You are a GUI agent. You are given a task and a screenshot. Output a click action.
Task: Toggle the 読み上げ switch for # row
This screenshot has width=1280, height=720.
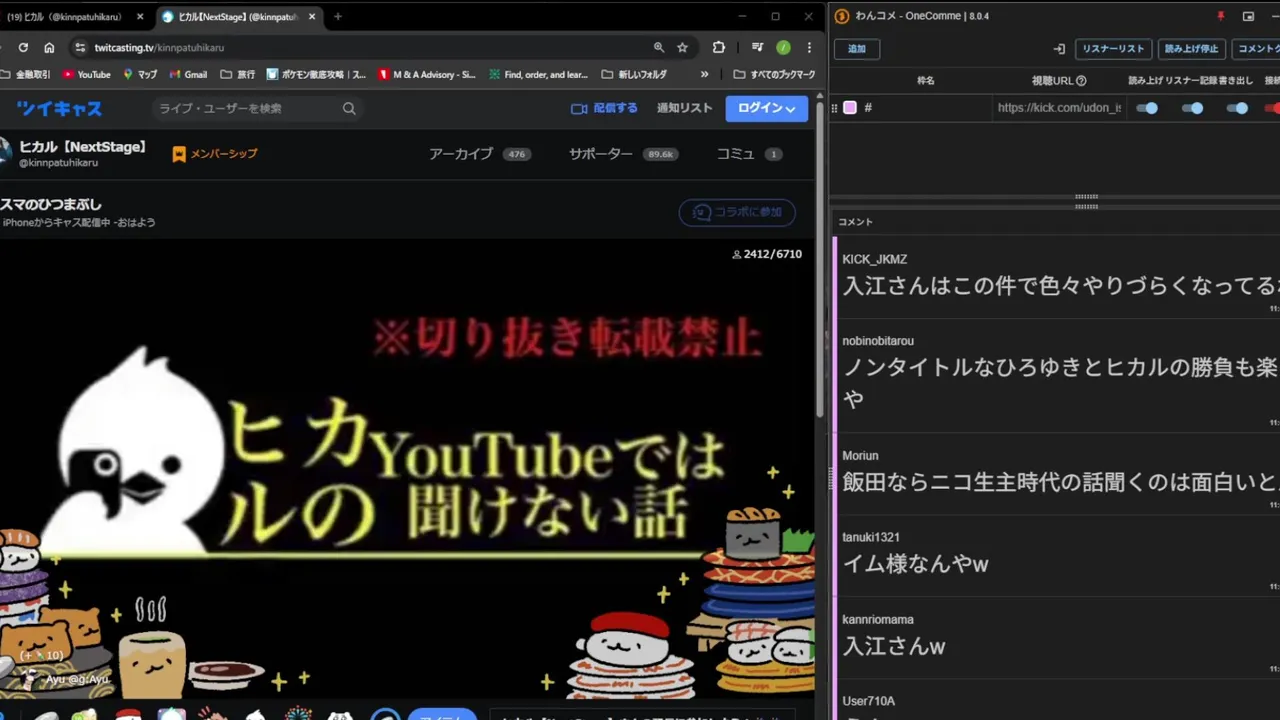tap(1148, 108)
